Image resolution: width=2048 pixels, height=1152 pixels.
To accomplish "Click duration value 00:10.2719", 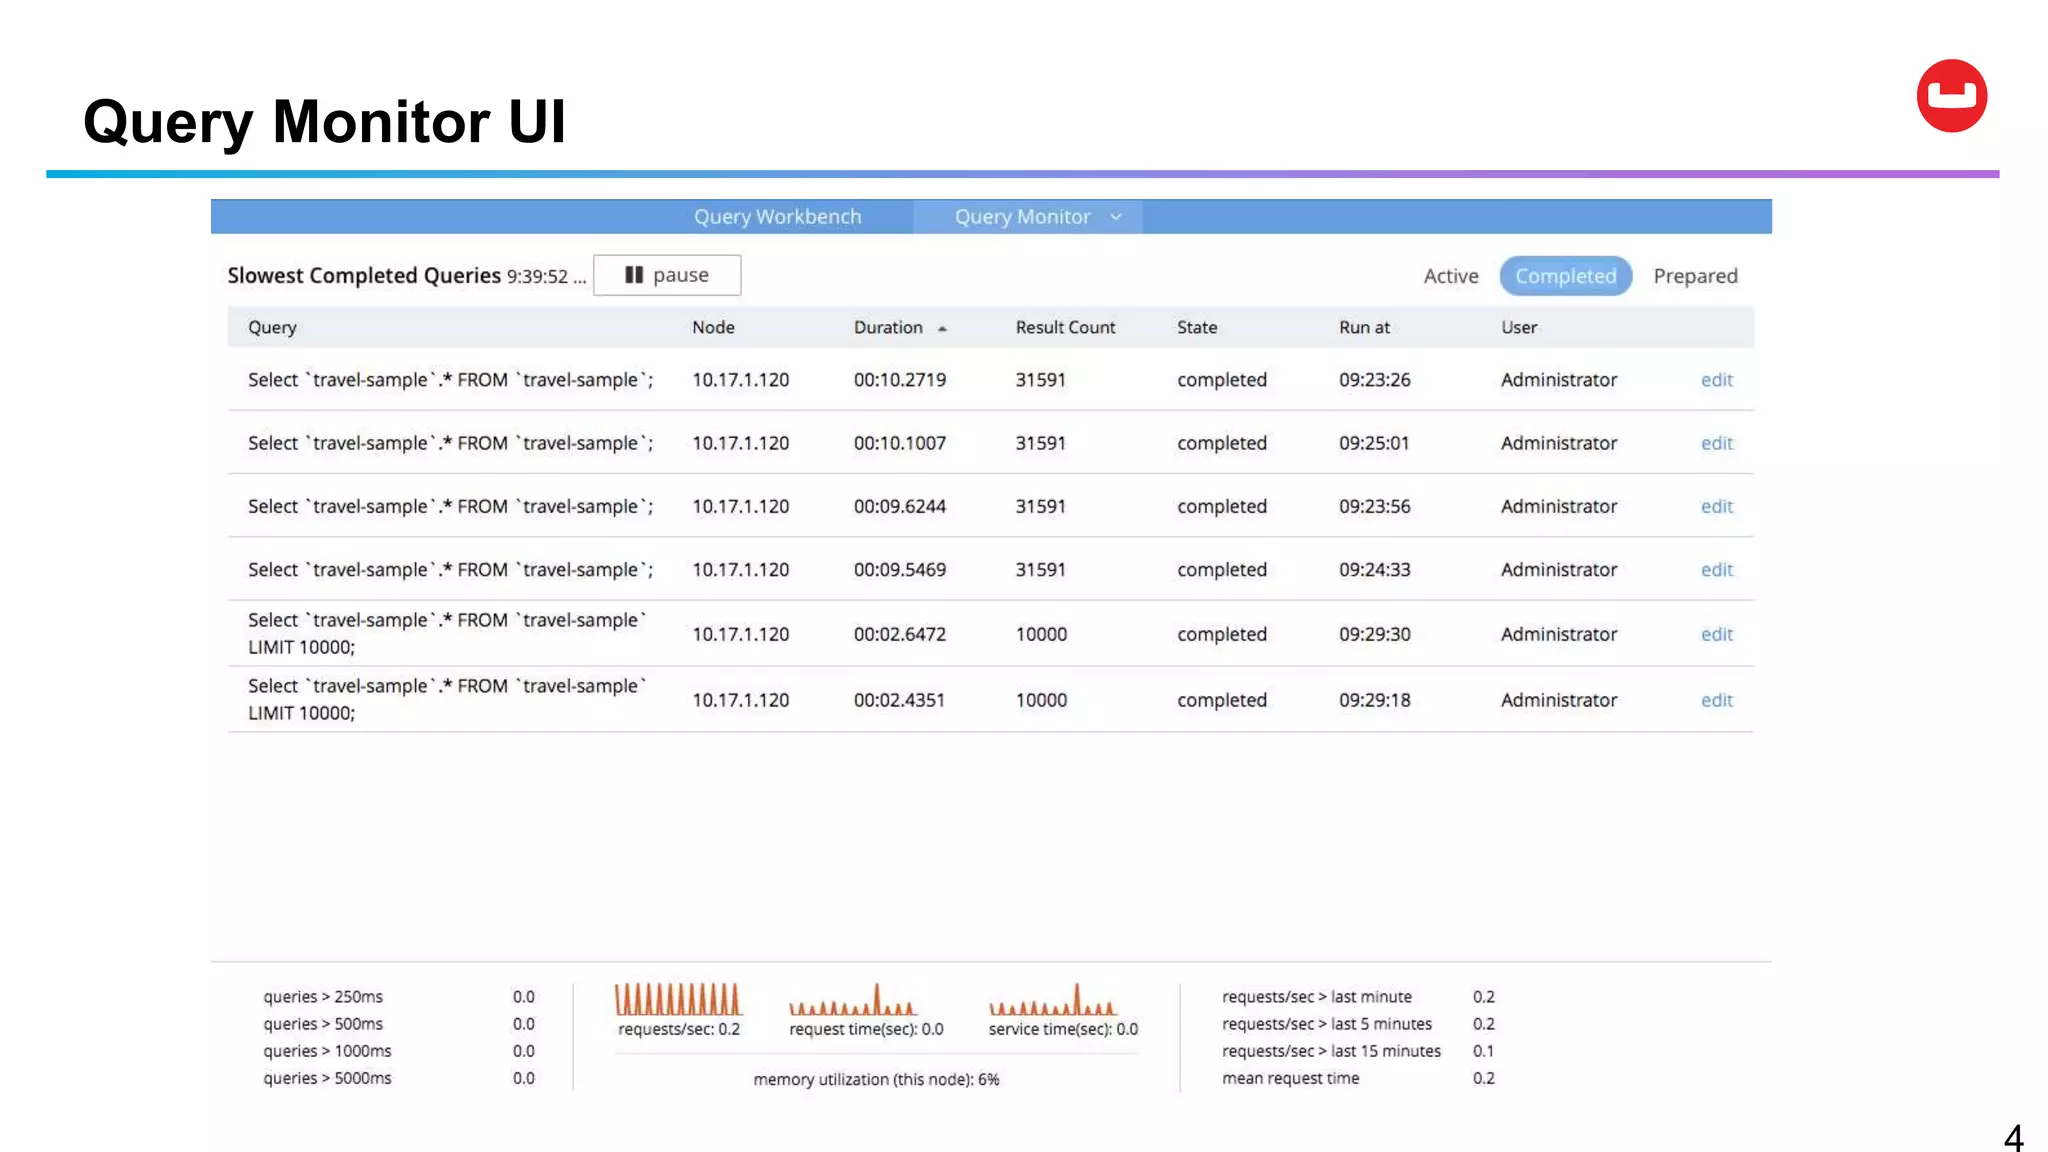I will click(899, 380).
